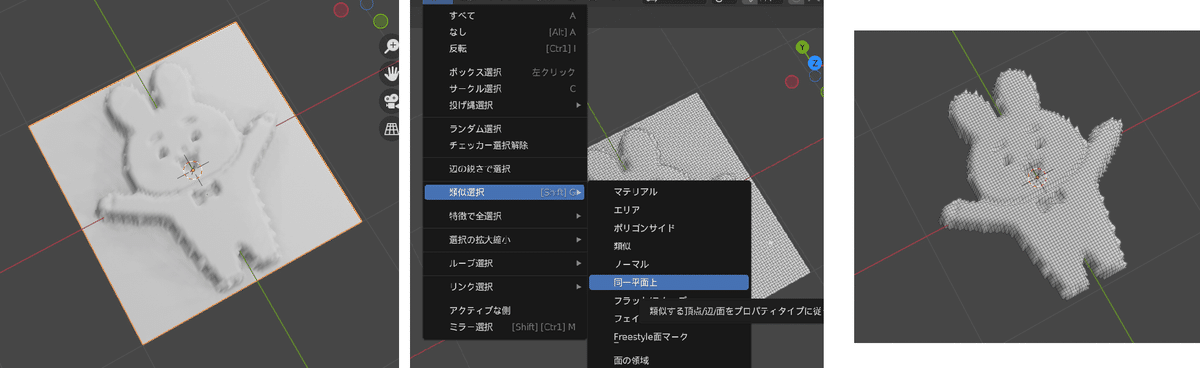Image resolution: width=1200 pixels, height=368 pixels.
Task: Select ポリゴンサイド in similar-select submenu
Action: point(668,228)
